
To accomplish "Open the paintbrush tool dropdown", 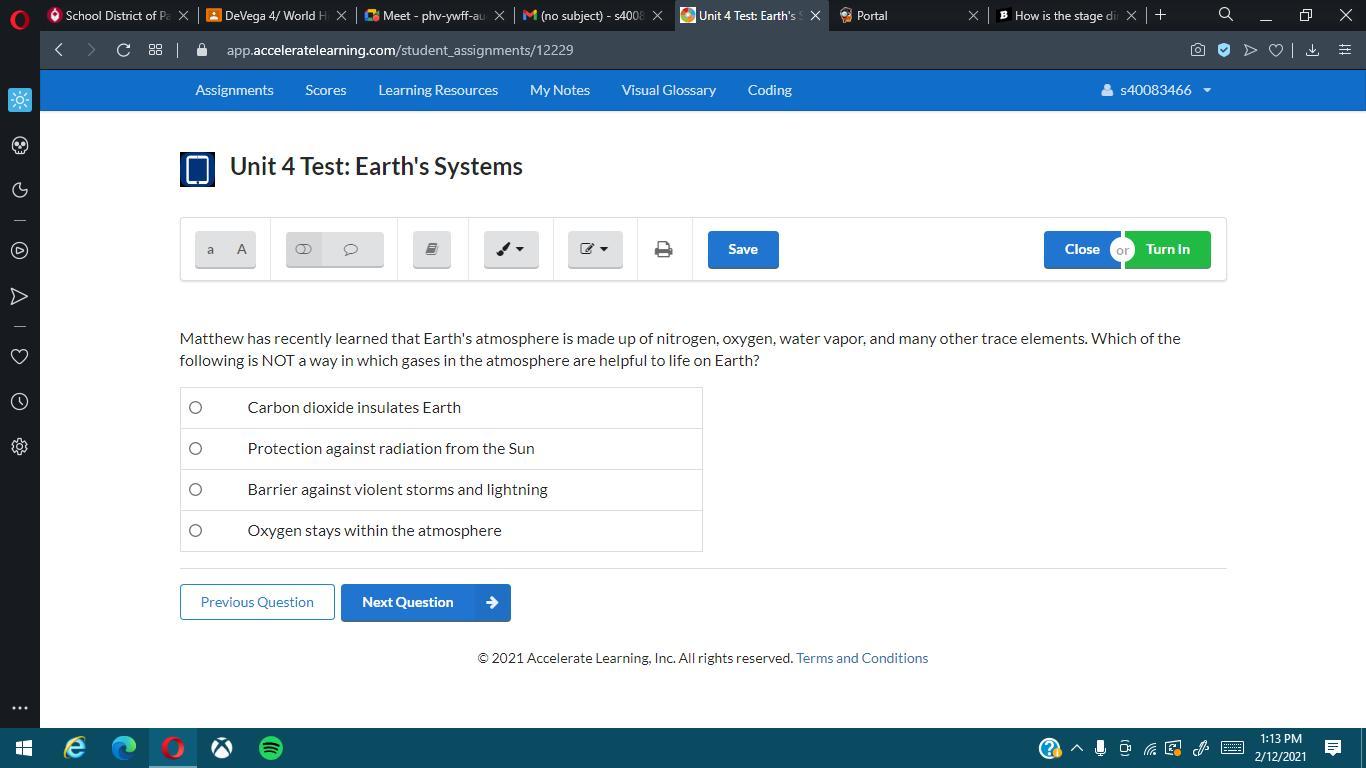I will pyautogui.click(x=511, y=249).
